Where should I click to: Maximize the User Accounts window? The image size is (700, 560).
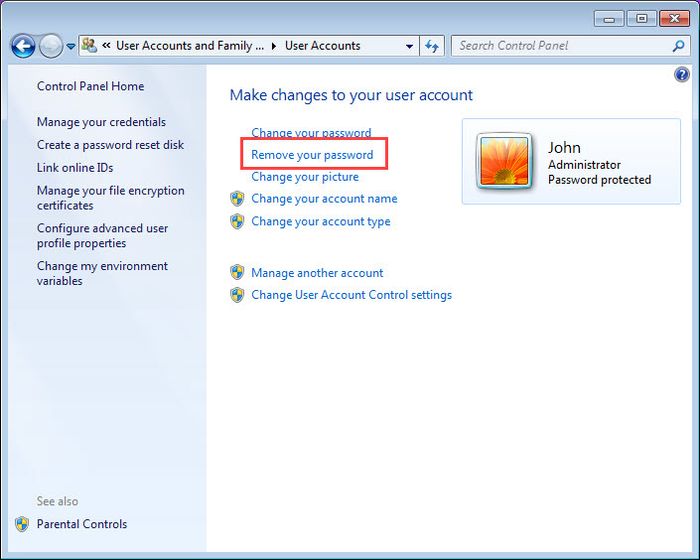tap(642, 19)
